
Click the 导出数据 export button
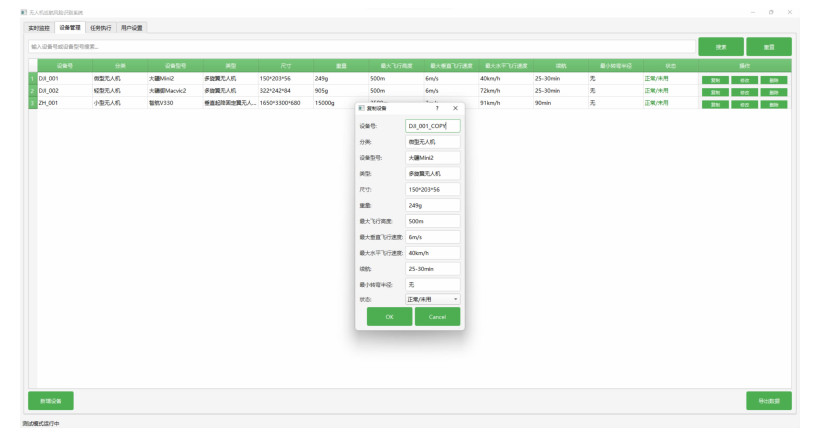pos(768,401)
